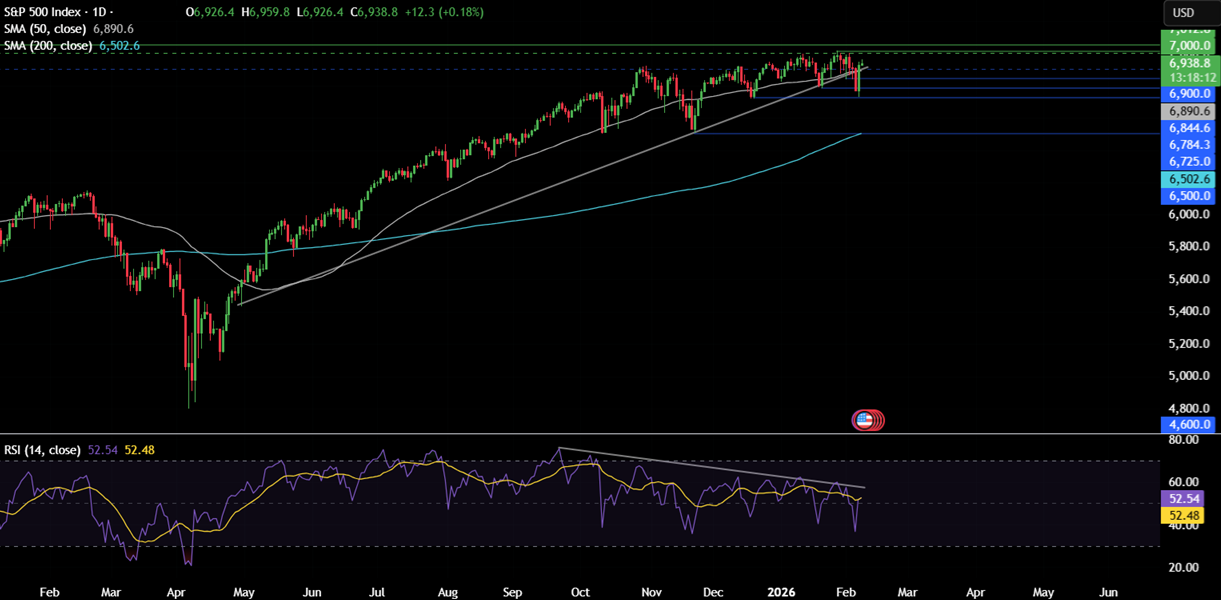Click the Oct label on time axis
The height and width of the screenshot is (600, 1221).
pos(580,592)
